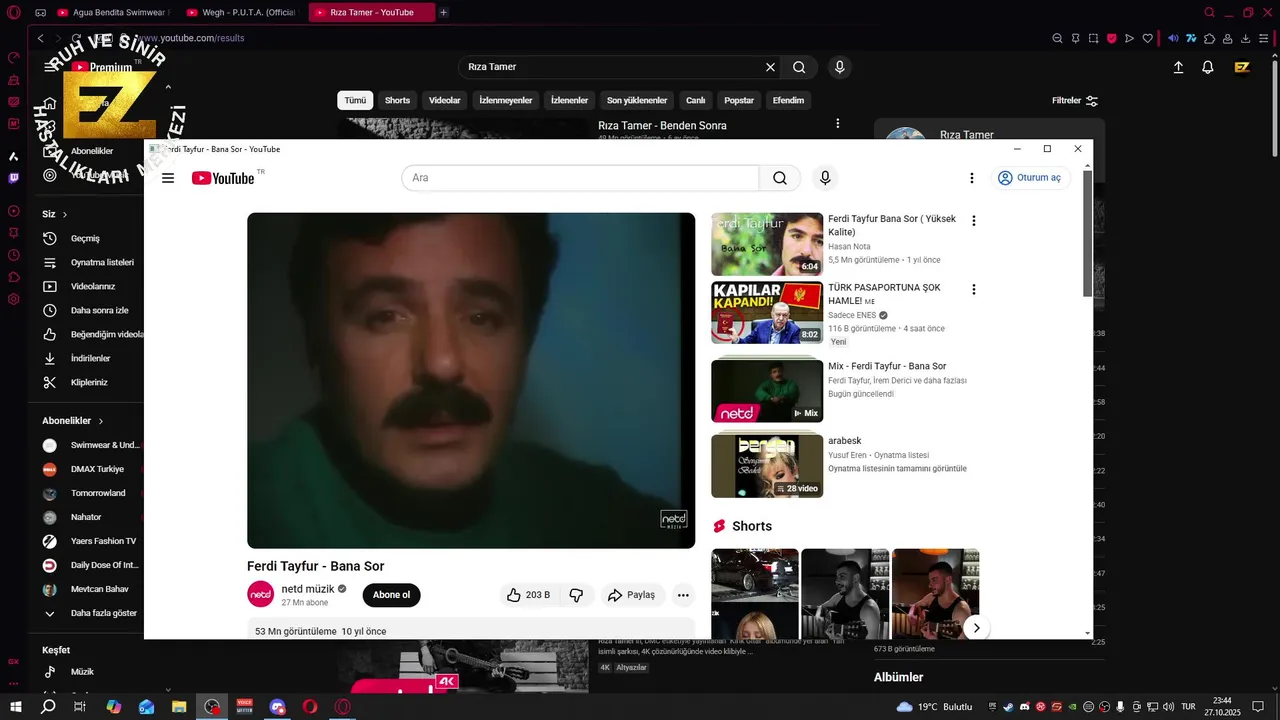Open options menu for Rıza Tamer - Benden Sonra
The width and height of the screenshot is (1280, 720).
838,124
